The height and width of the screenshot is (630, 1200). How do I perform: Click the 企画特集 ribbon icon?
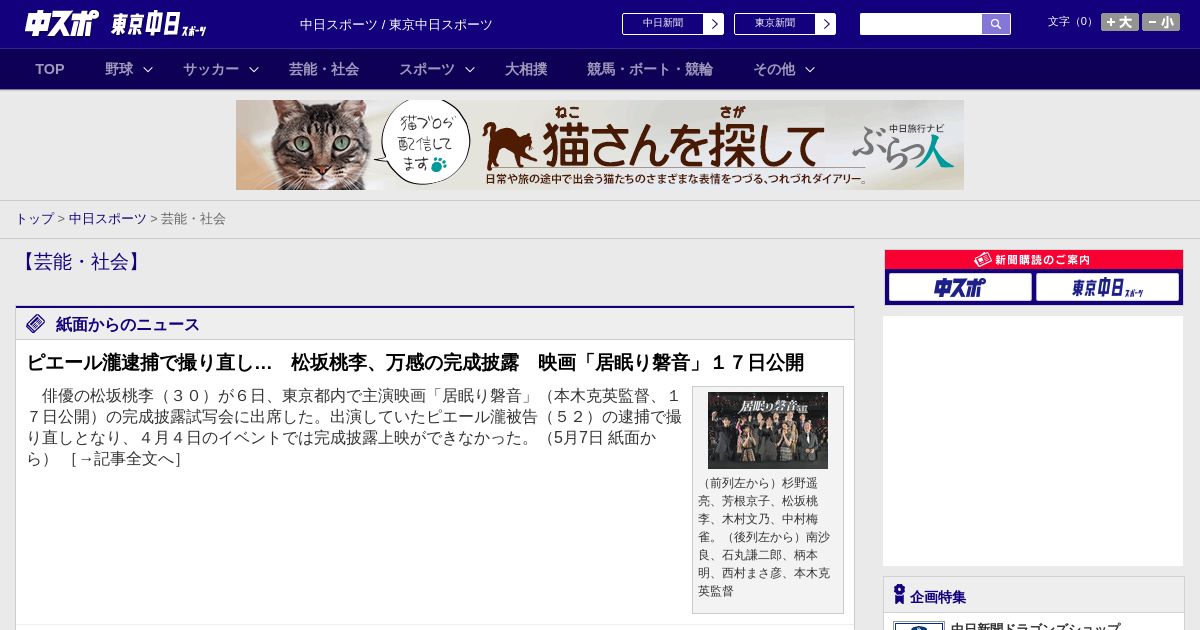click(899, 595)
